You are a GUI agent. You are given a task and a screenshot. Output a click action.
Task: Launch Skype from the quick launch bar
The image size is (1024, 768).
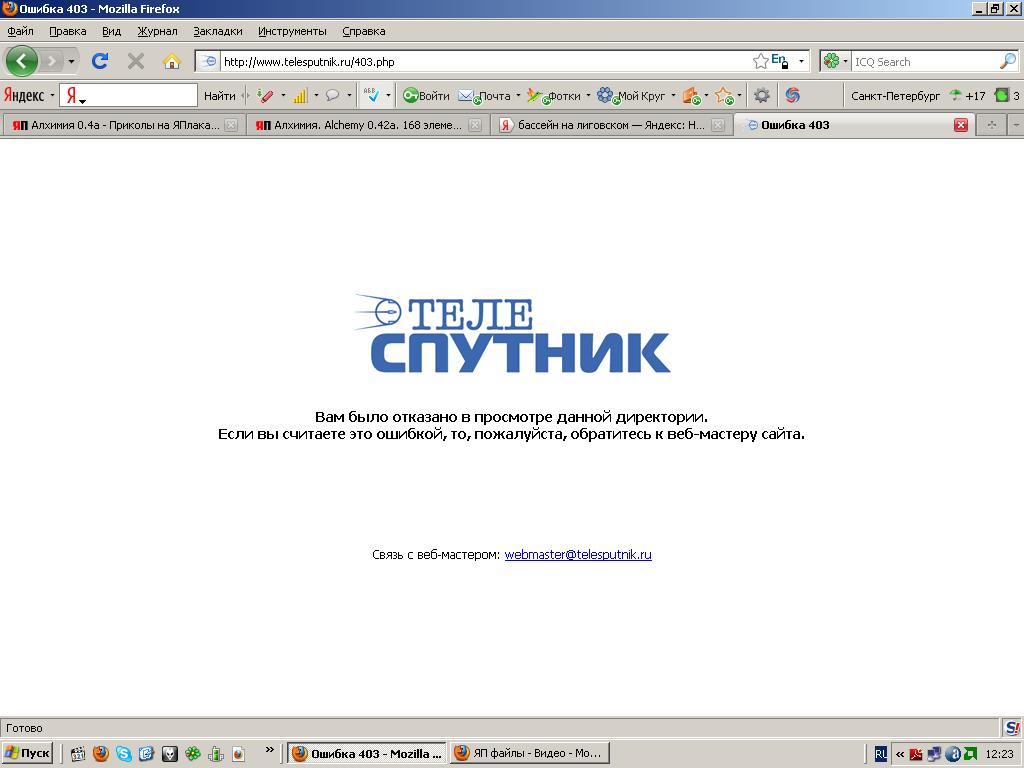[x=123, y=754]
